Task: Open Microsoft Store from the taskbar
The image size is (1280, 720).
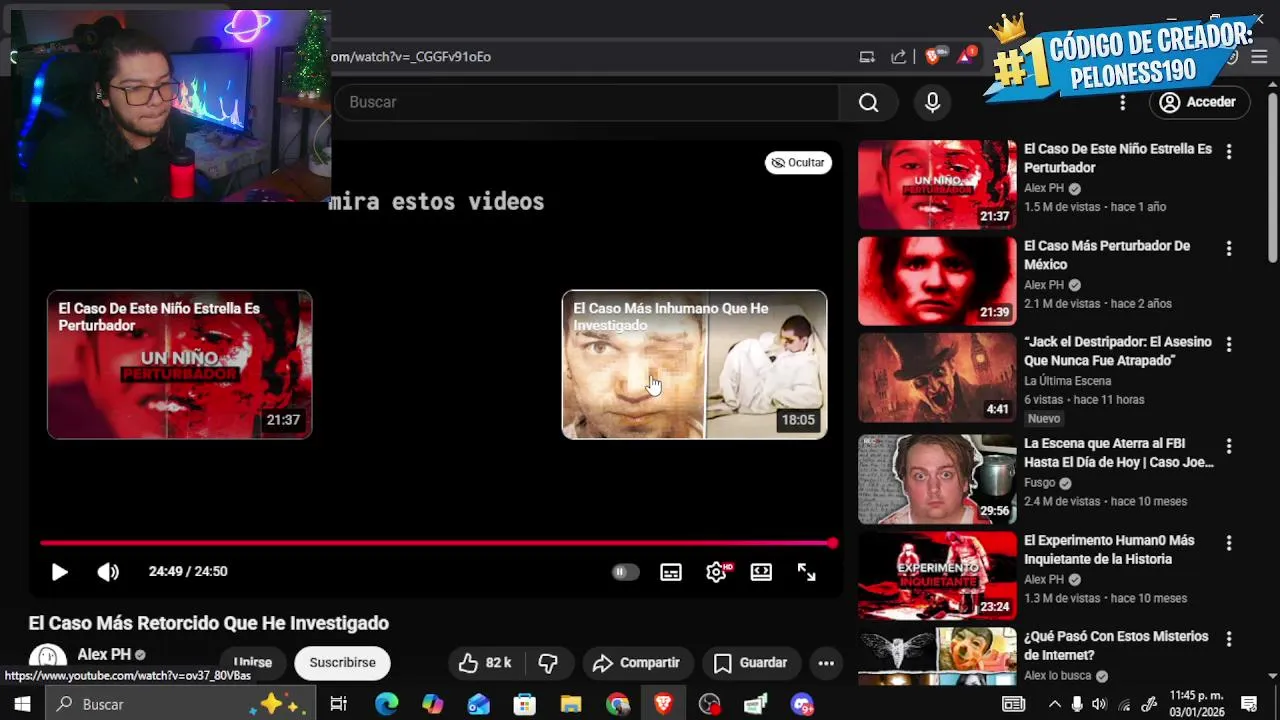Action: pos(524,704)
